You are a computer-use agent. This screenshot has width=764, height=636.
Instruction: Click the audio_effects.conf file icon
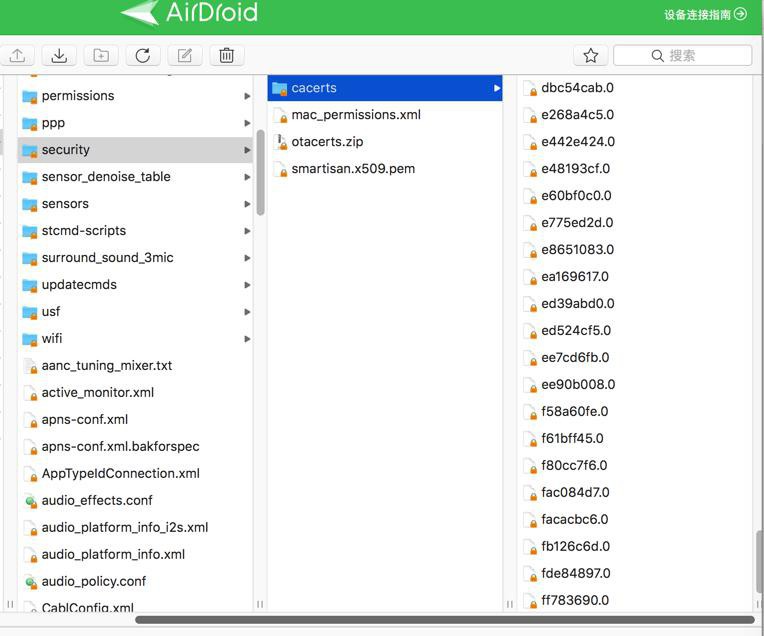point(31,501)
